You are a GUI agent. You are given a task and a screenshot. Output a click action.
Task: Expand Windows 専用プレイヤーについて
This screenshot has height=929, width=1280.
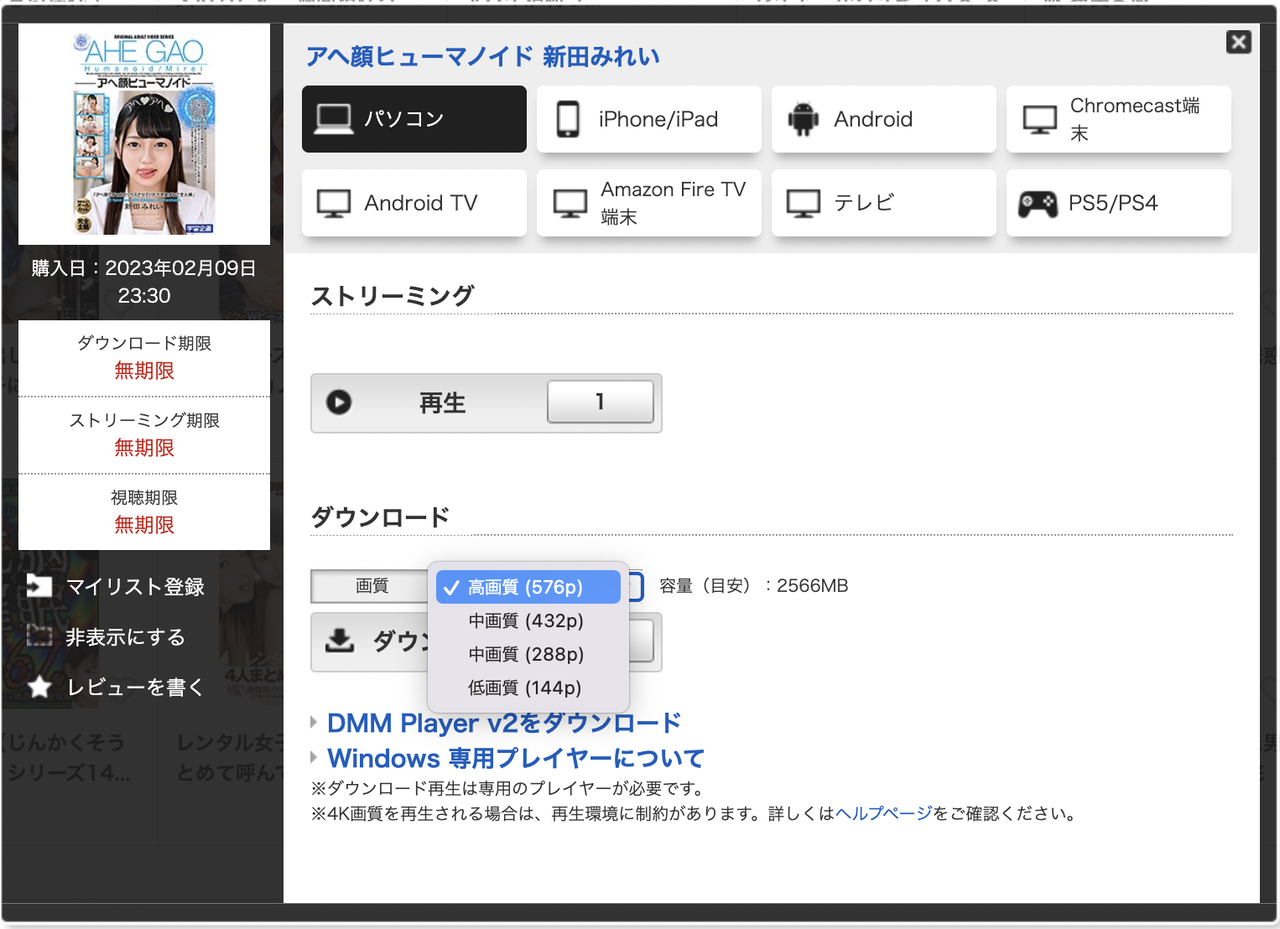click(516, 758)
